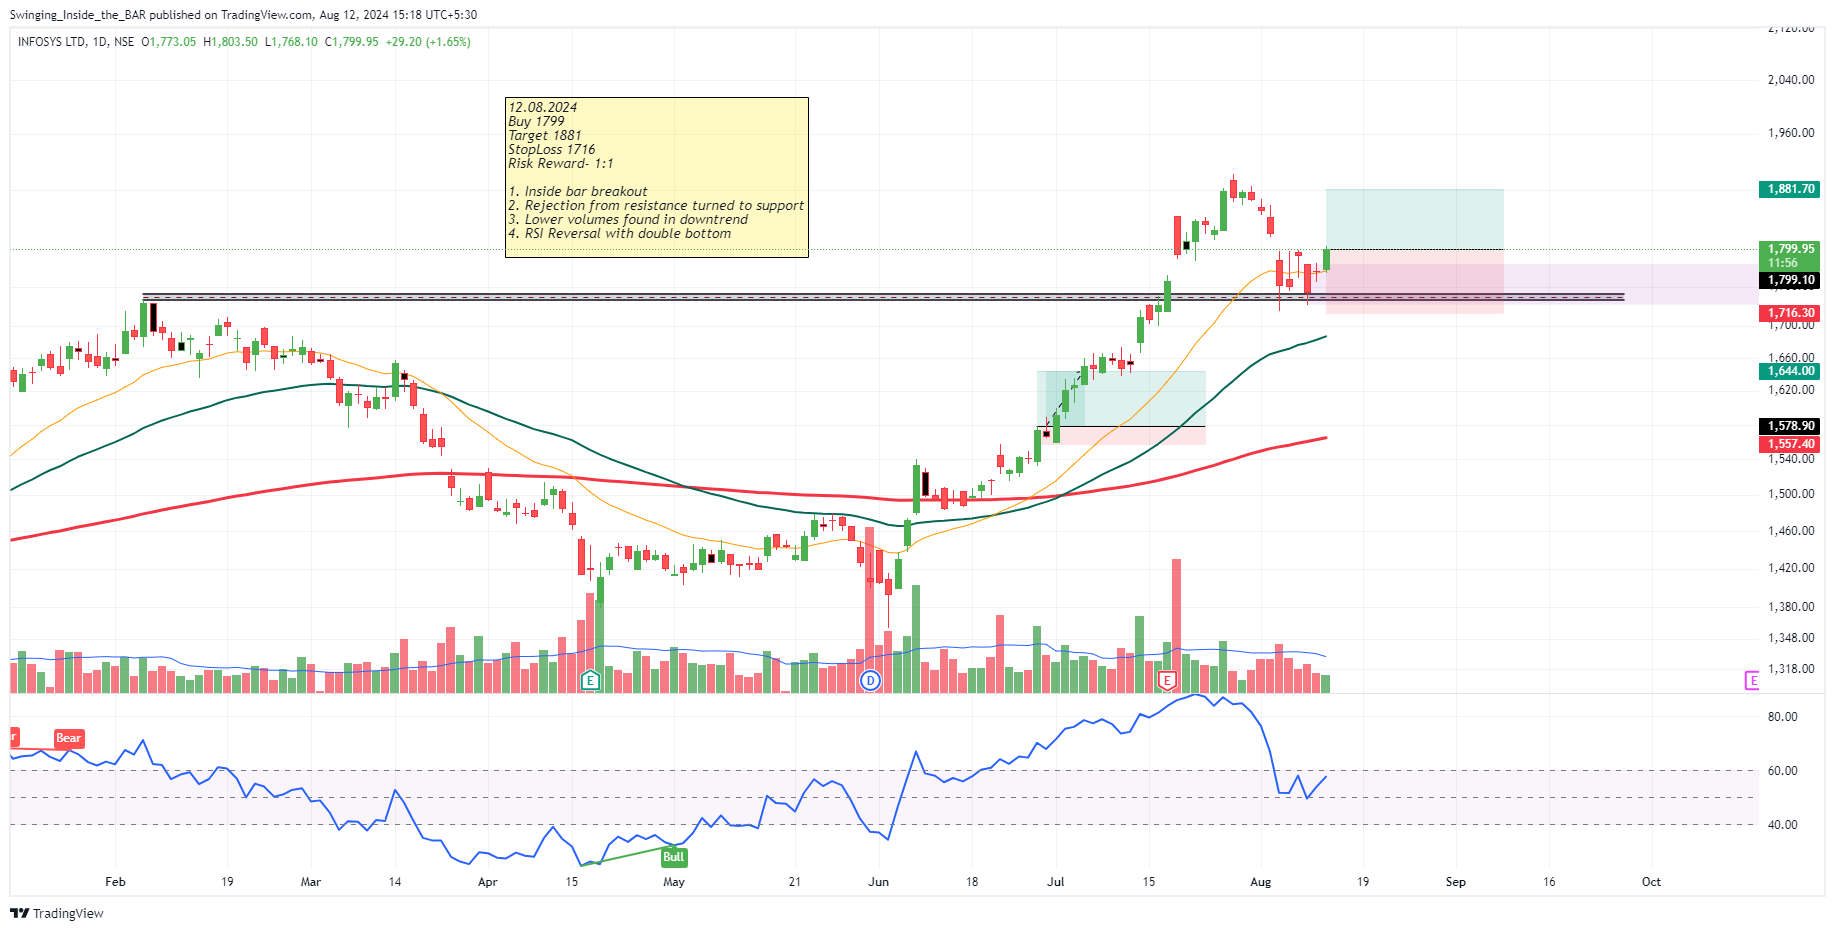Click the open value O1,773.05
Viewport: 1835px width, 931px height.
point(169,42)
